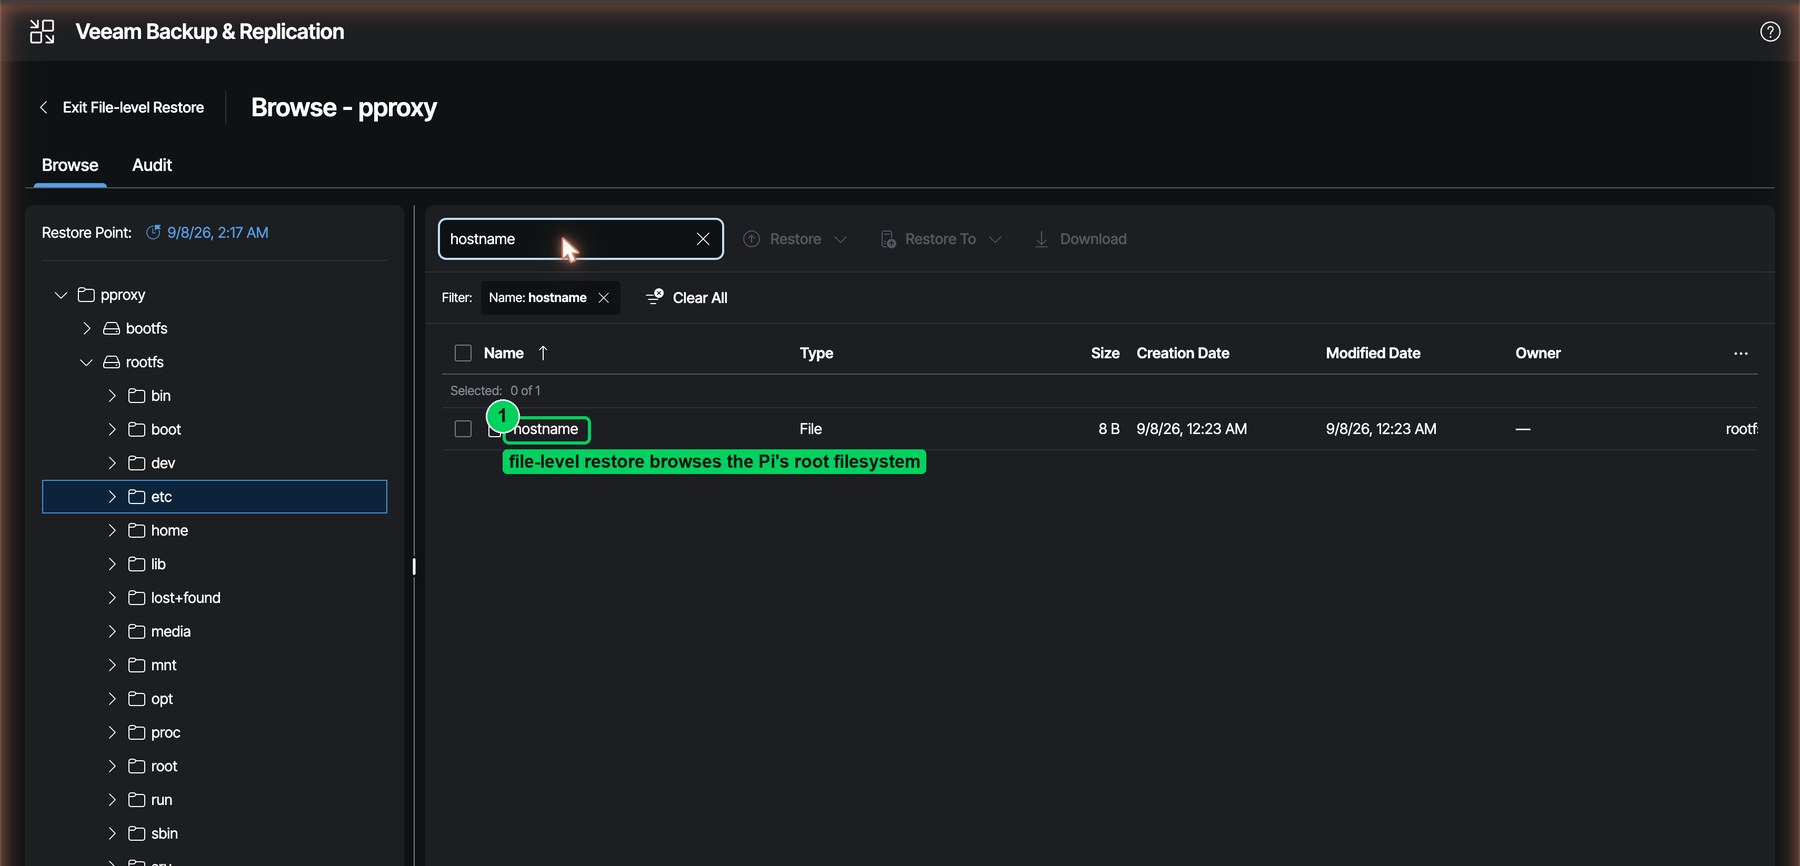This screenshot has width=1800, height=866.
Task: Click the opt folder icon
Action: click(137, 699)
